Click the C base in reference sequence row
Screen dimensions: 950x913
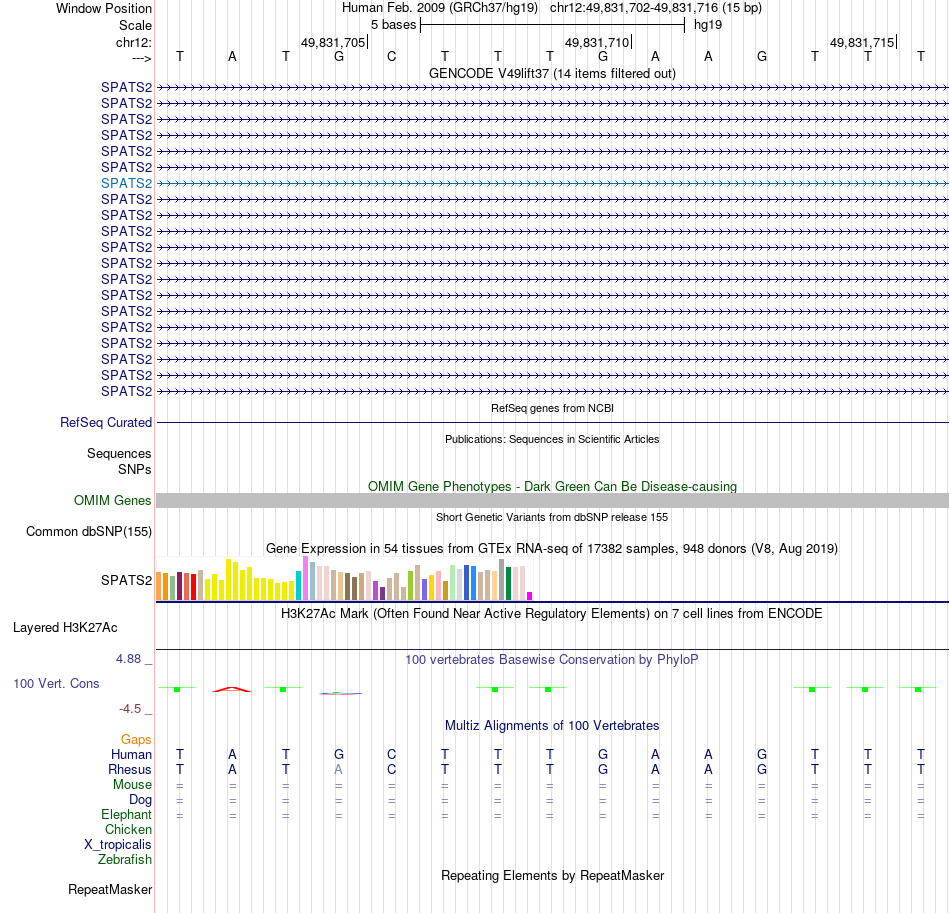click(391, 56)
